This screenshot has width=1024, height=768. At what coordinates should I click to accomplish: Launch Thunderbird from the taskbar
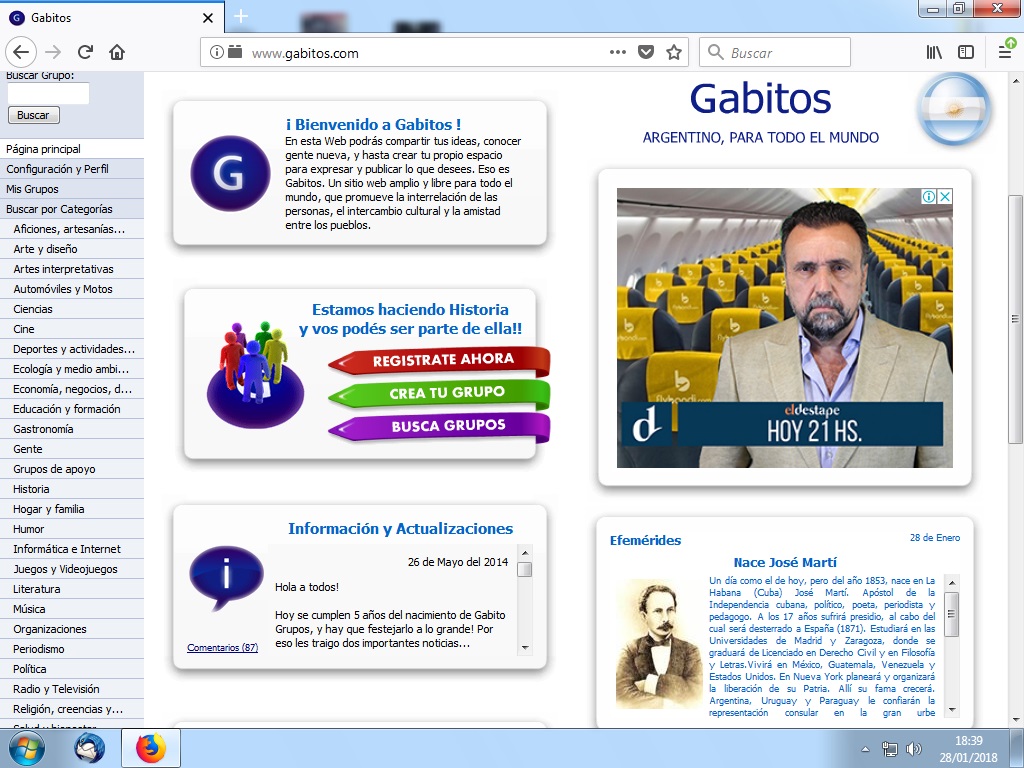tap(89, 748)
